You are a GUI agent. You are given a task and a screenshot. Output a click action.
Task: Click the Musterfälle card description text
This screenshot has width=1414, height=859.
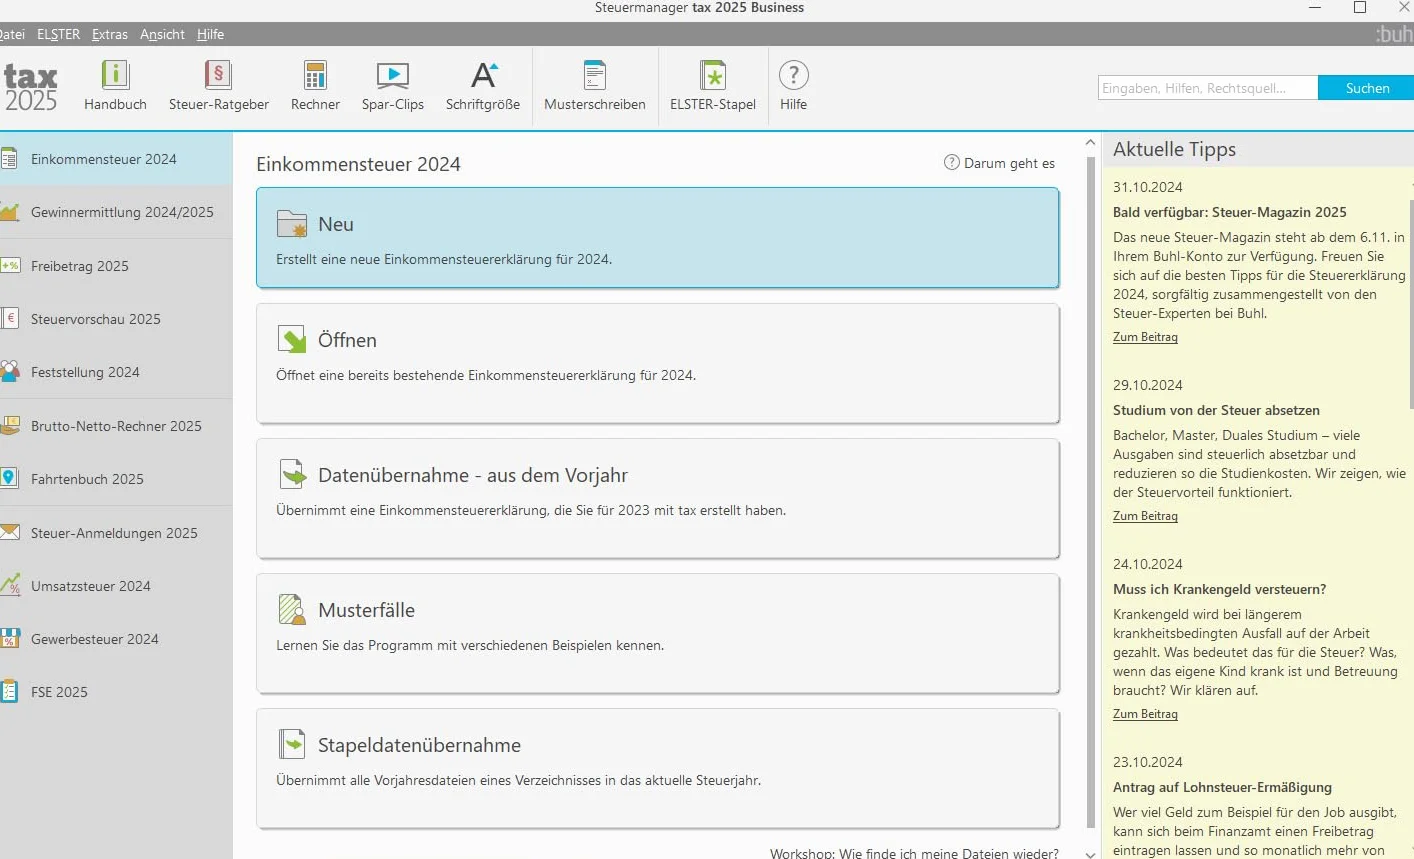pyautogui.click(x=470, y=645)
